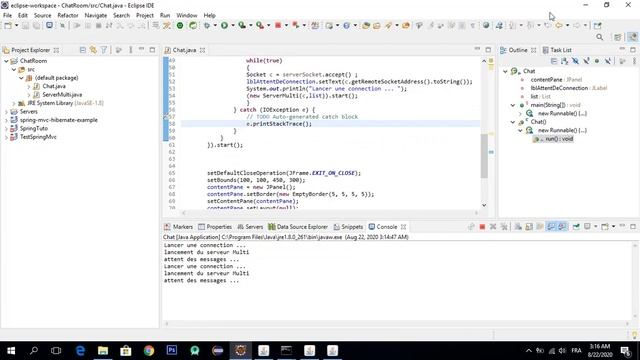Toggle Hide Fields in Outline toolbar
The width and height of the screenshot is (640, 360).
point(576,61)
